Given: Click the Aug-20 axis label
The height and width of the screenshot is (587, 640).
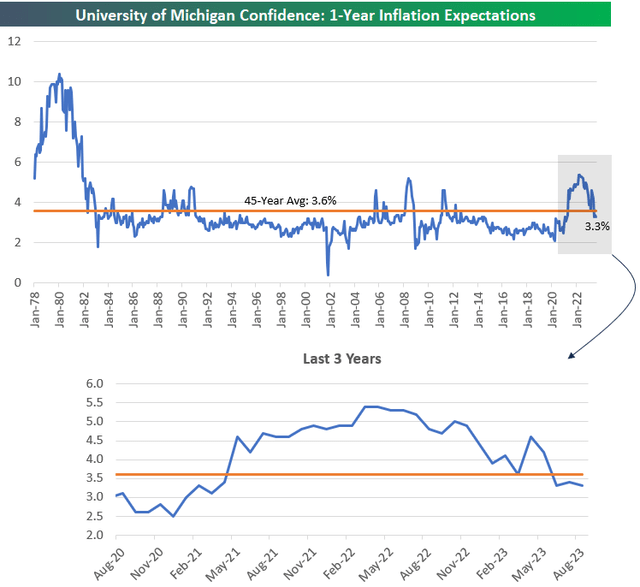Looking at the screenshot, I should (x=109, y=564).
